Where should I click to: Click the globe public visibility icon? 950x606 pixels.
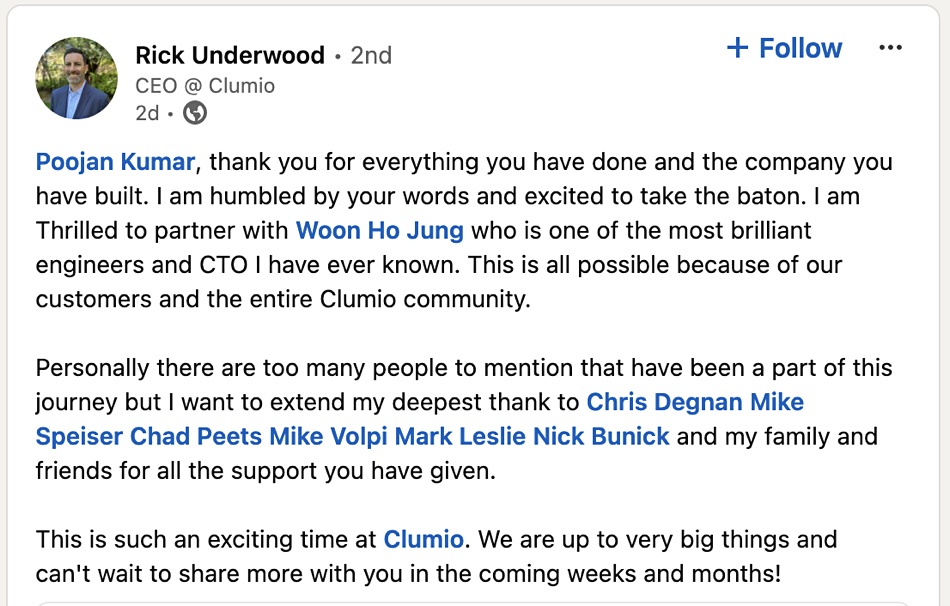[195, 113]
